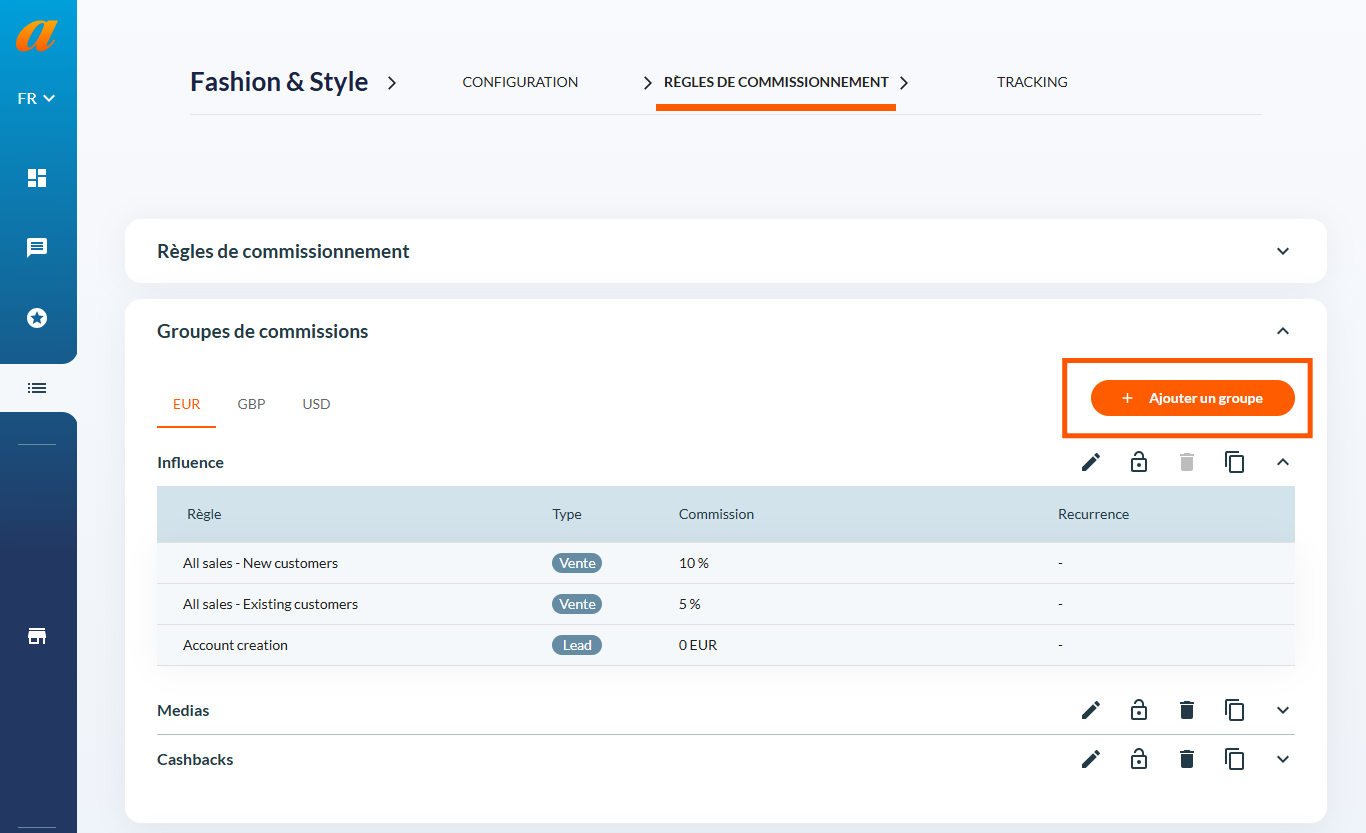Viewport: 1366px width, 833px height.
Task: Edit the Medias group with the pencil icon
Action: (x=1091, y=710)
